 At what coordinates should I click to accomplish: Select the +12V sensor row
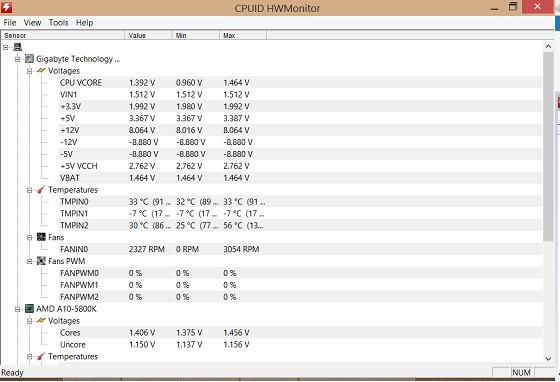coord(300,130)
